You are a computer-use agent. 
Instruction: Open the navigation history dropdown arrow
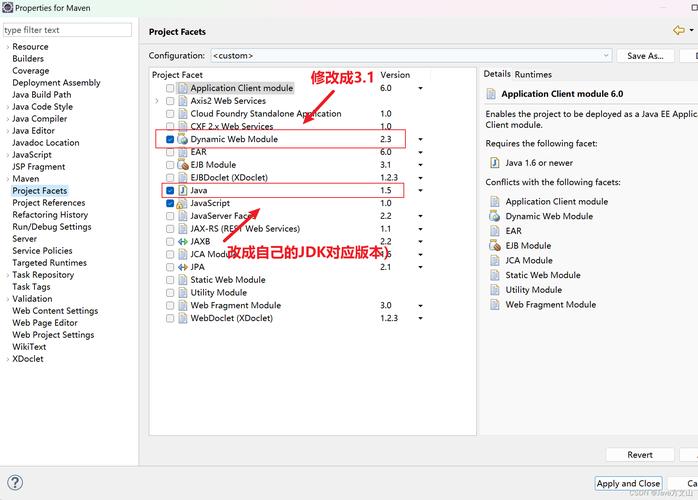click(x=691, y=30)
